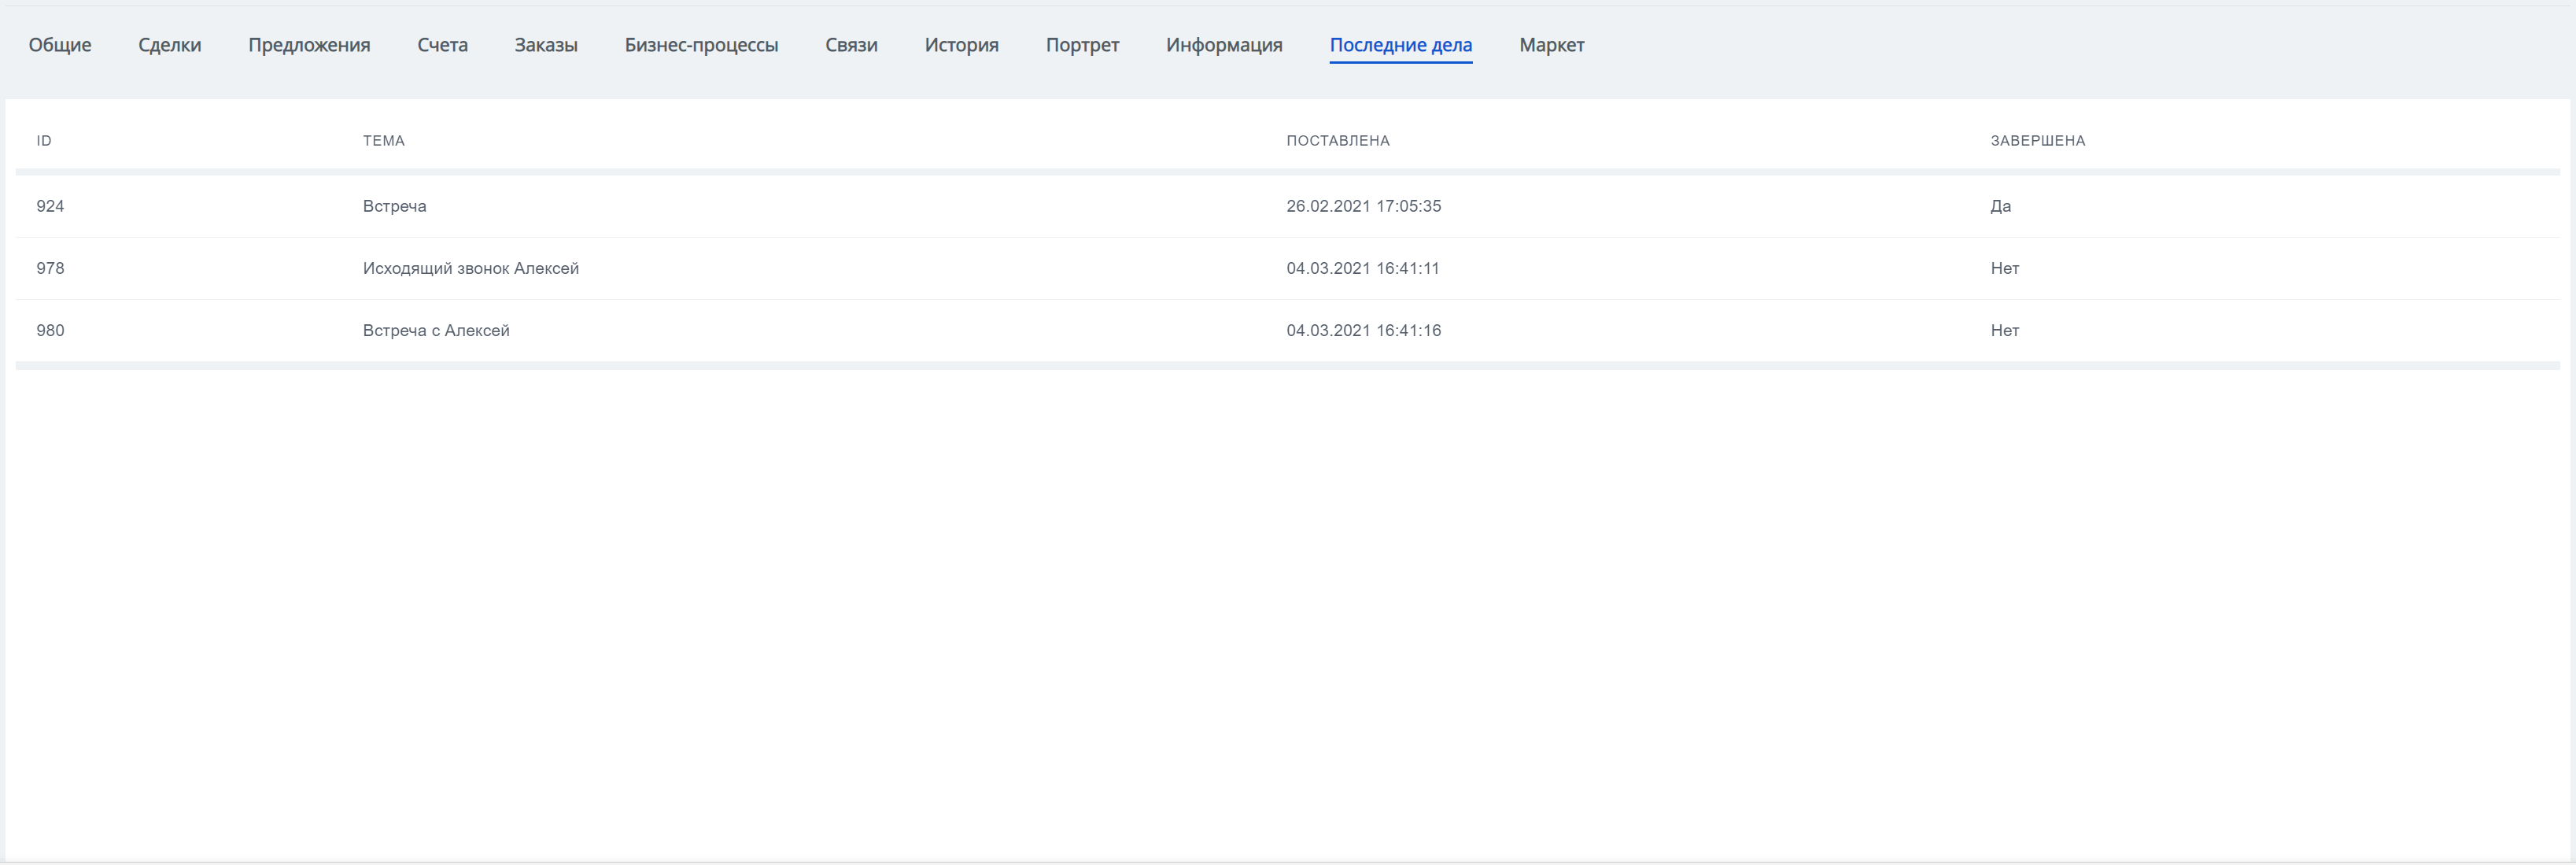
Task: Click 'Нет' in row 978
Action: tap(2004, 268)
